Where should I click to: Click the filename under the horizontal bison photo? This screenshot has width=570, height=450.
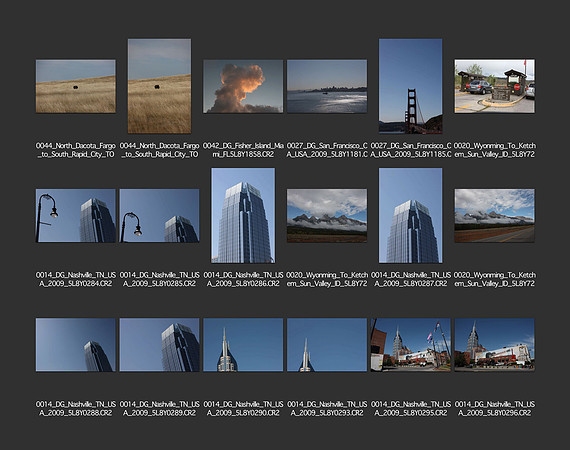coord(76,150)
